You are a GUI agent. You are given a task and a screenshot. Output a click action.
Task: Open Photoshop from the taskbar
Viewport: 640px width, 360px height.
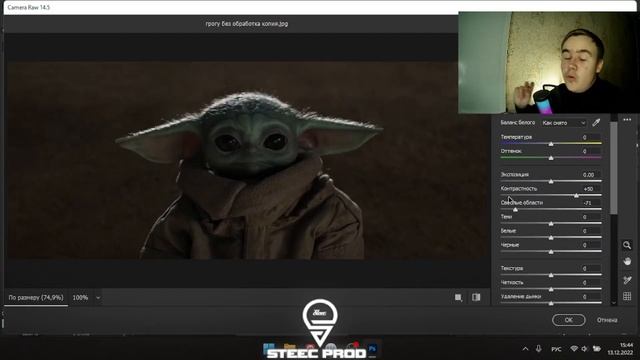pos(373,349)
